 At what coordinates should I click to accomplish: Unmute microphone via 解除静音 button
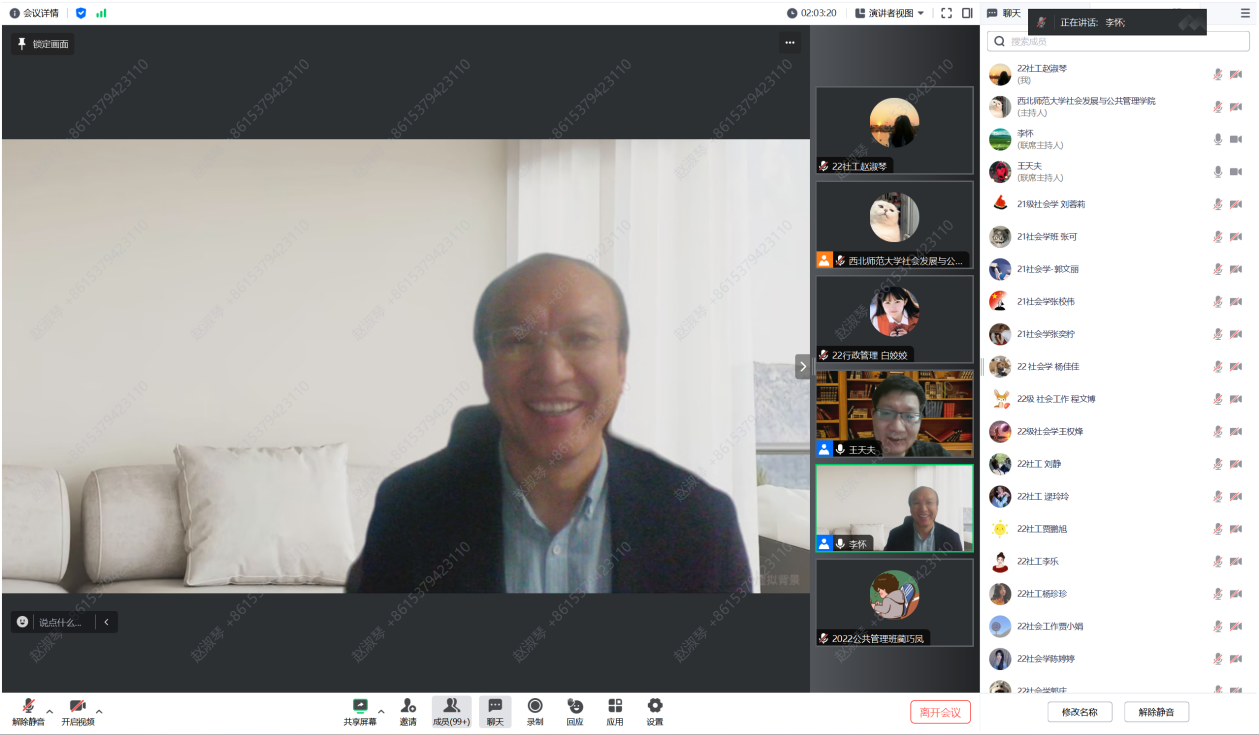[28, 707]
